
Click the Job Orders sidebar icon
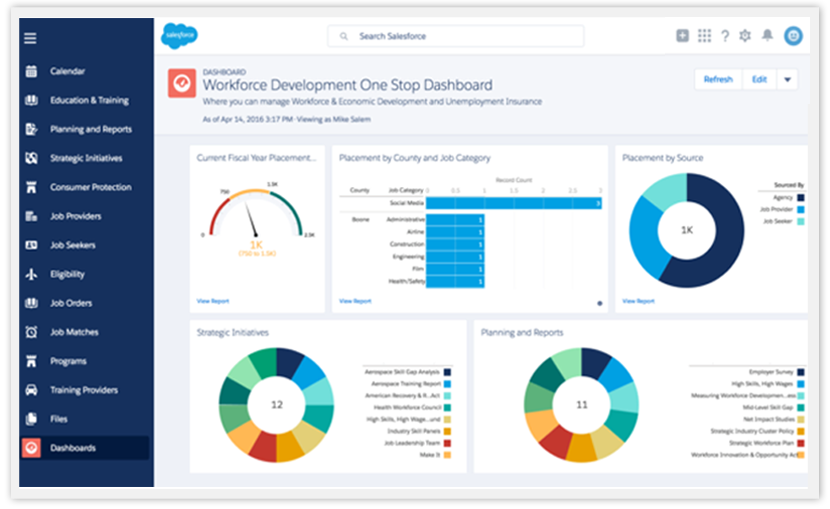coord(31,303)
